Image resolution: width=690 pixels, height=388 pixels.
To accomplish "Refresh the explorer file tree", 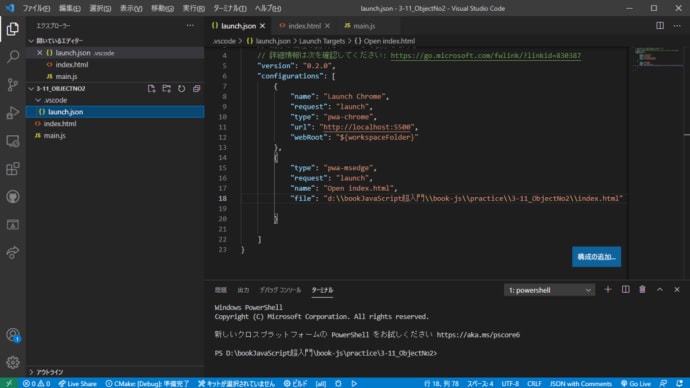I will click(181, 88).
